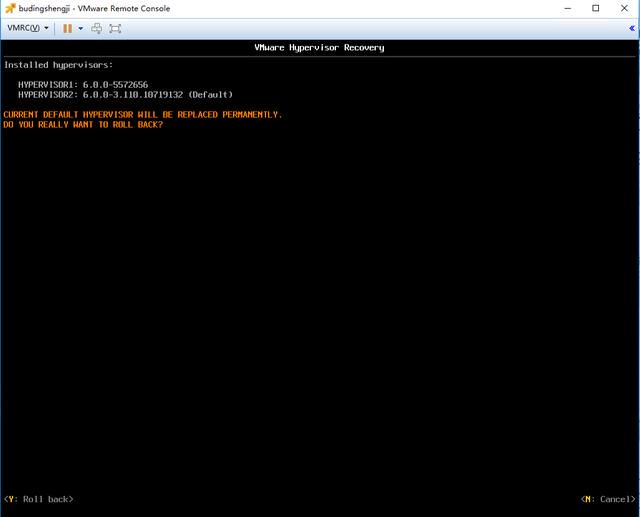Click the Y: Roll back option

click(39, 499)
